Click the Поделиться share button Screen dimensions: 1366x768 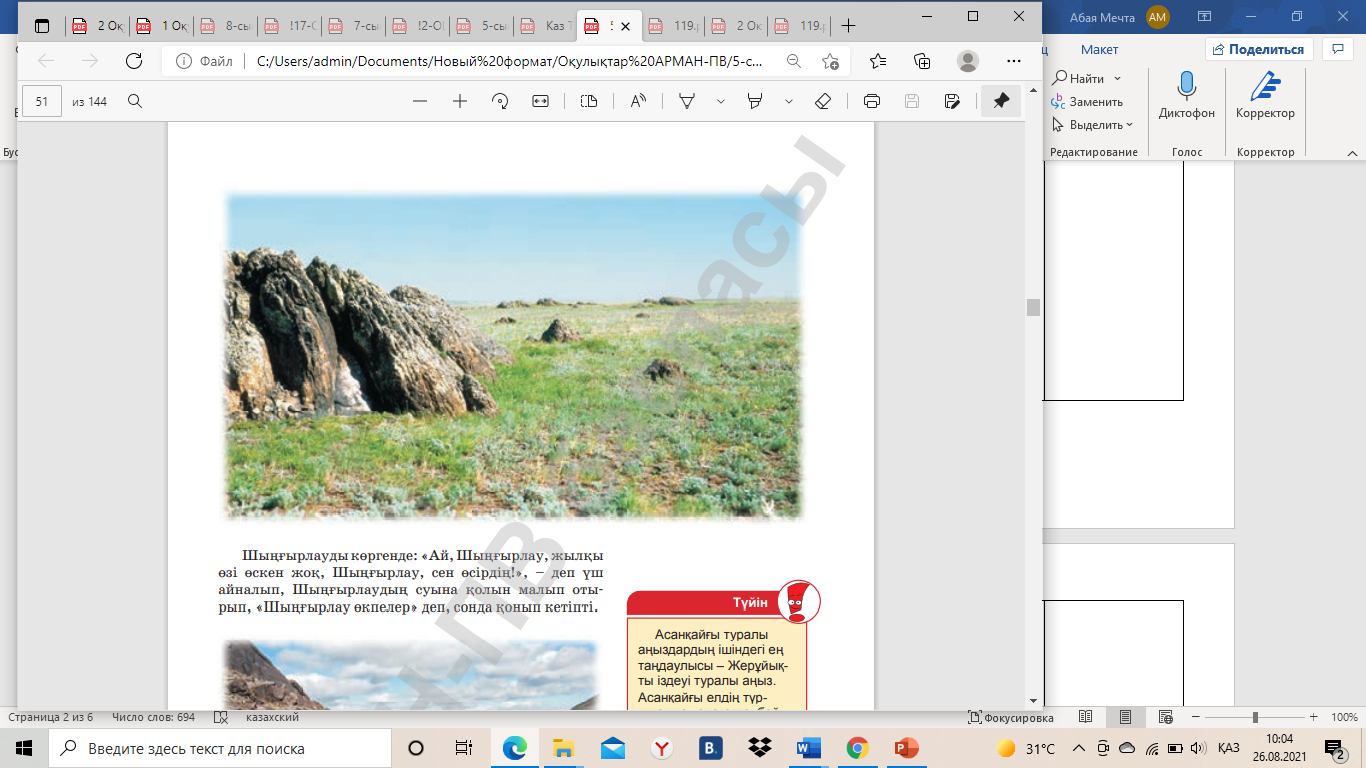point(1258,49)
